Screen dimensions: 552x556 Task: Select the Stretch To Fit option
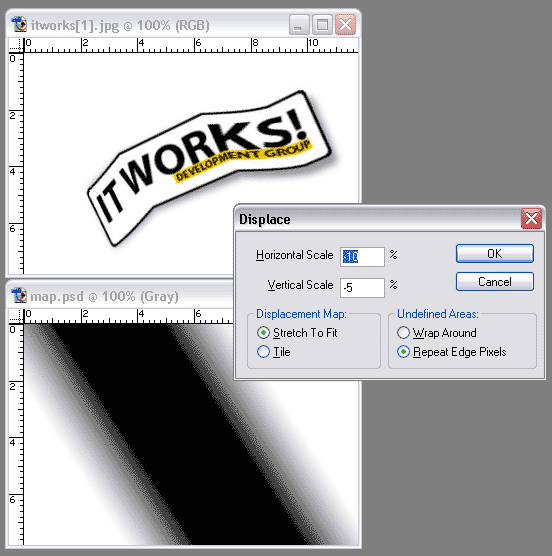pos(297,333)
